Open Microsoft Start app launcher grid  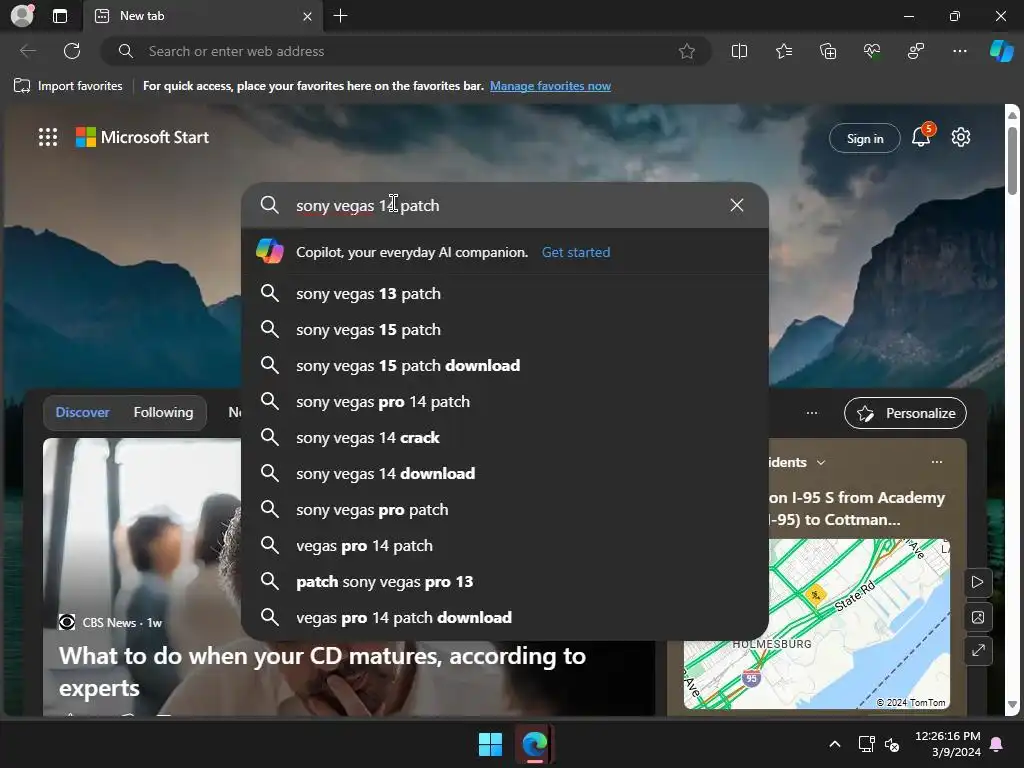(48, 137)
